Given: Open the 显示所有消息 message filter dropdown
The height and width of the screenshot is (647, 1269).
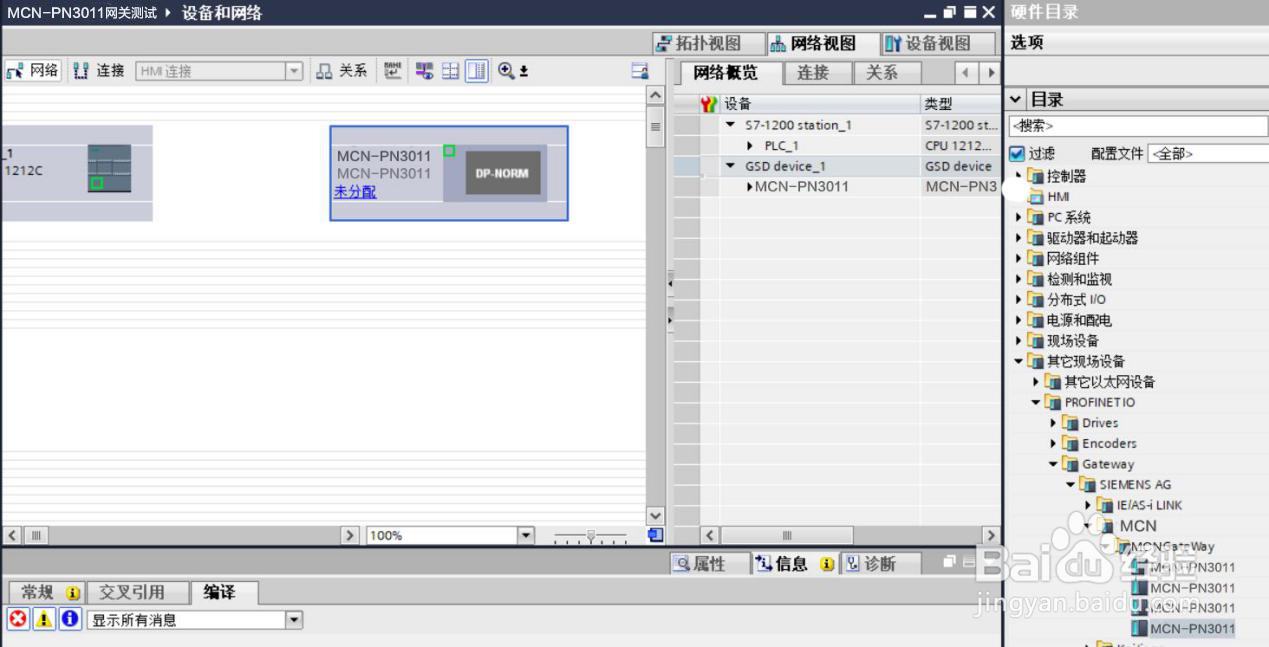Looking at the screenshot, I should 294,620.
